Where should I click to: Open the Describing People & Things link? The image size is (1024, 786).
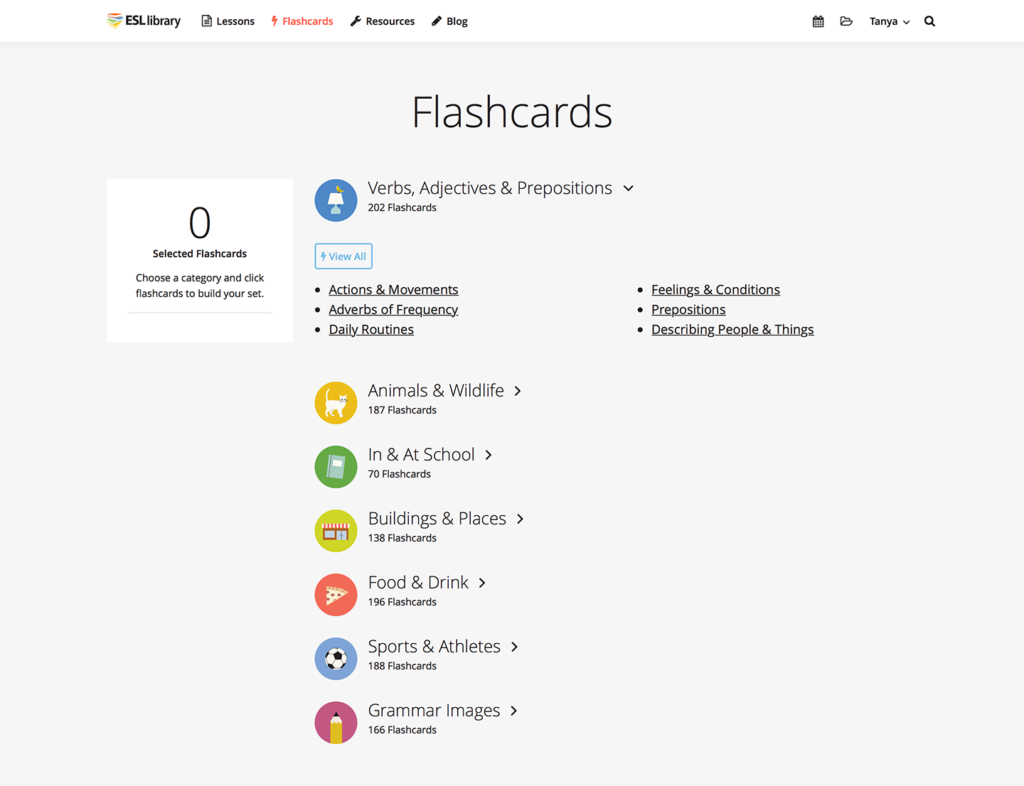click(x=733, y=330)
